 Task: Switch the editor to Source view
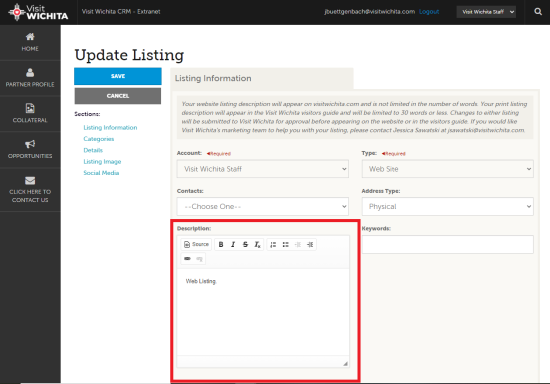196,244
